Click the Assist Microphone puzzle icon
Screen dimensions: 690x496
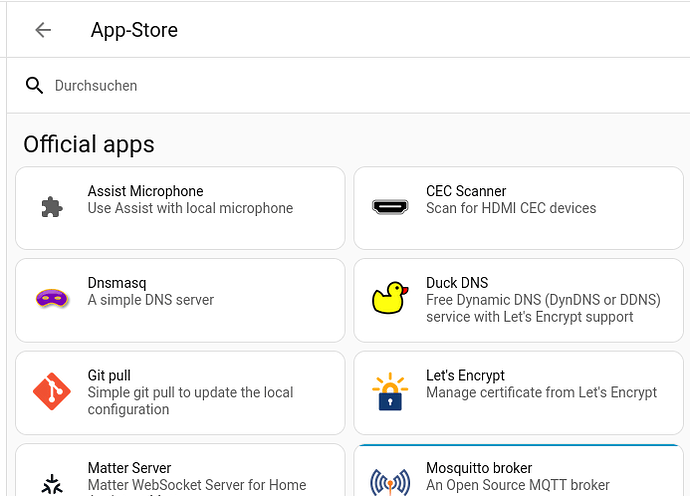[52, 207]
